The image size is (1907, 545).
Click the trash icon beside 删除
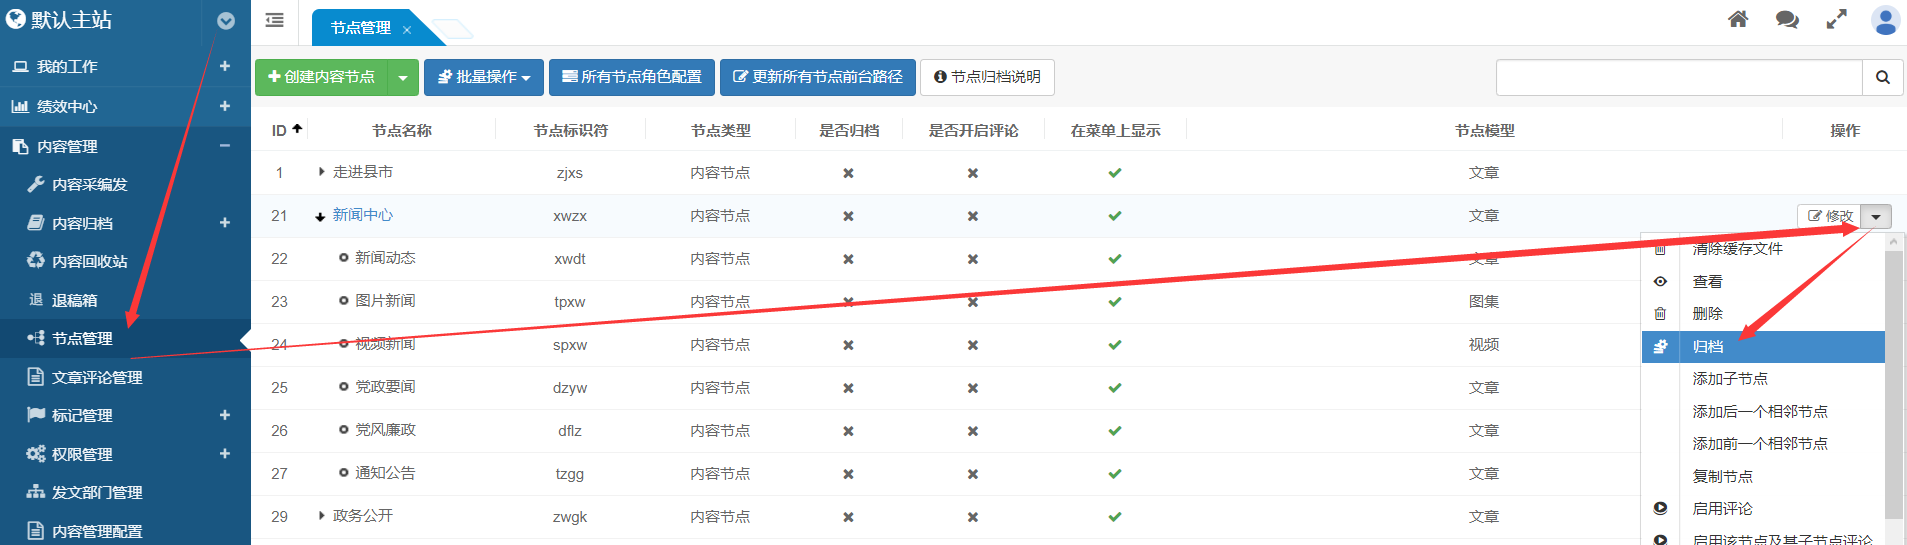coord(1660,314)
